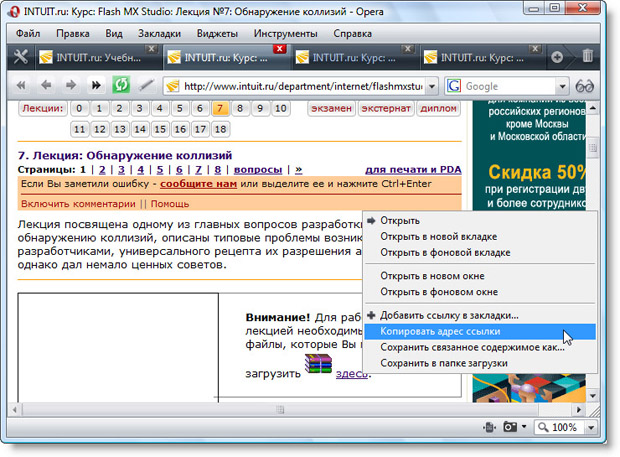Click the wand password icon
Screen dimensions: 620x457
(x=146, y=85)
